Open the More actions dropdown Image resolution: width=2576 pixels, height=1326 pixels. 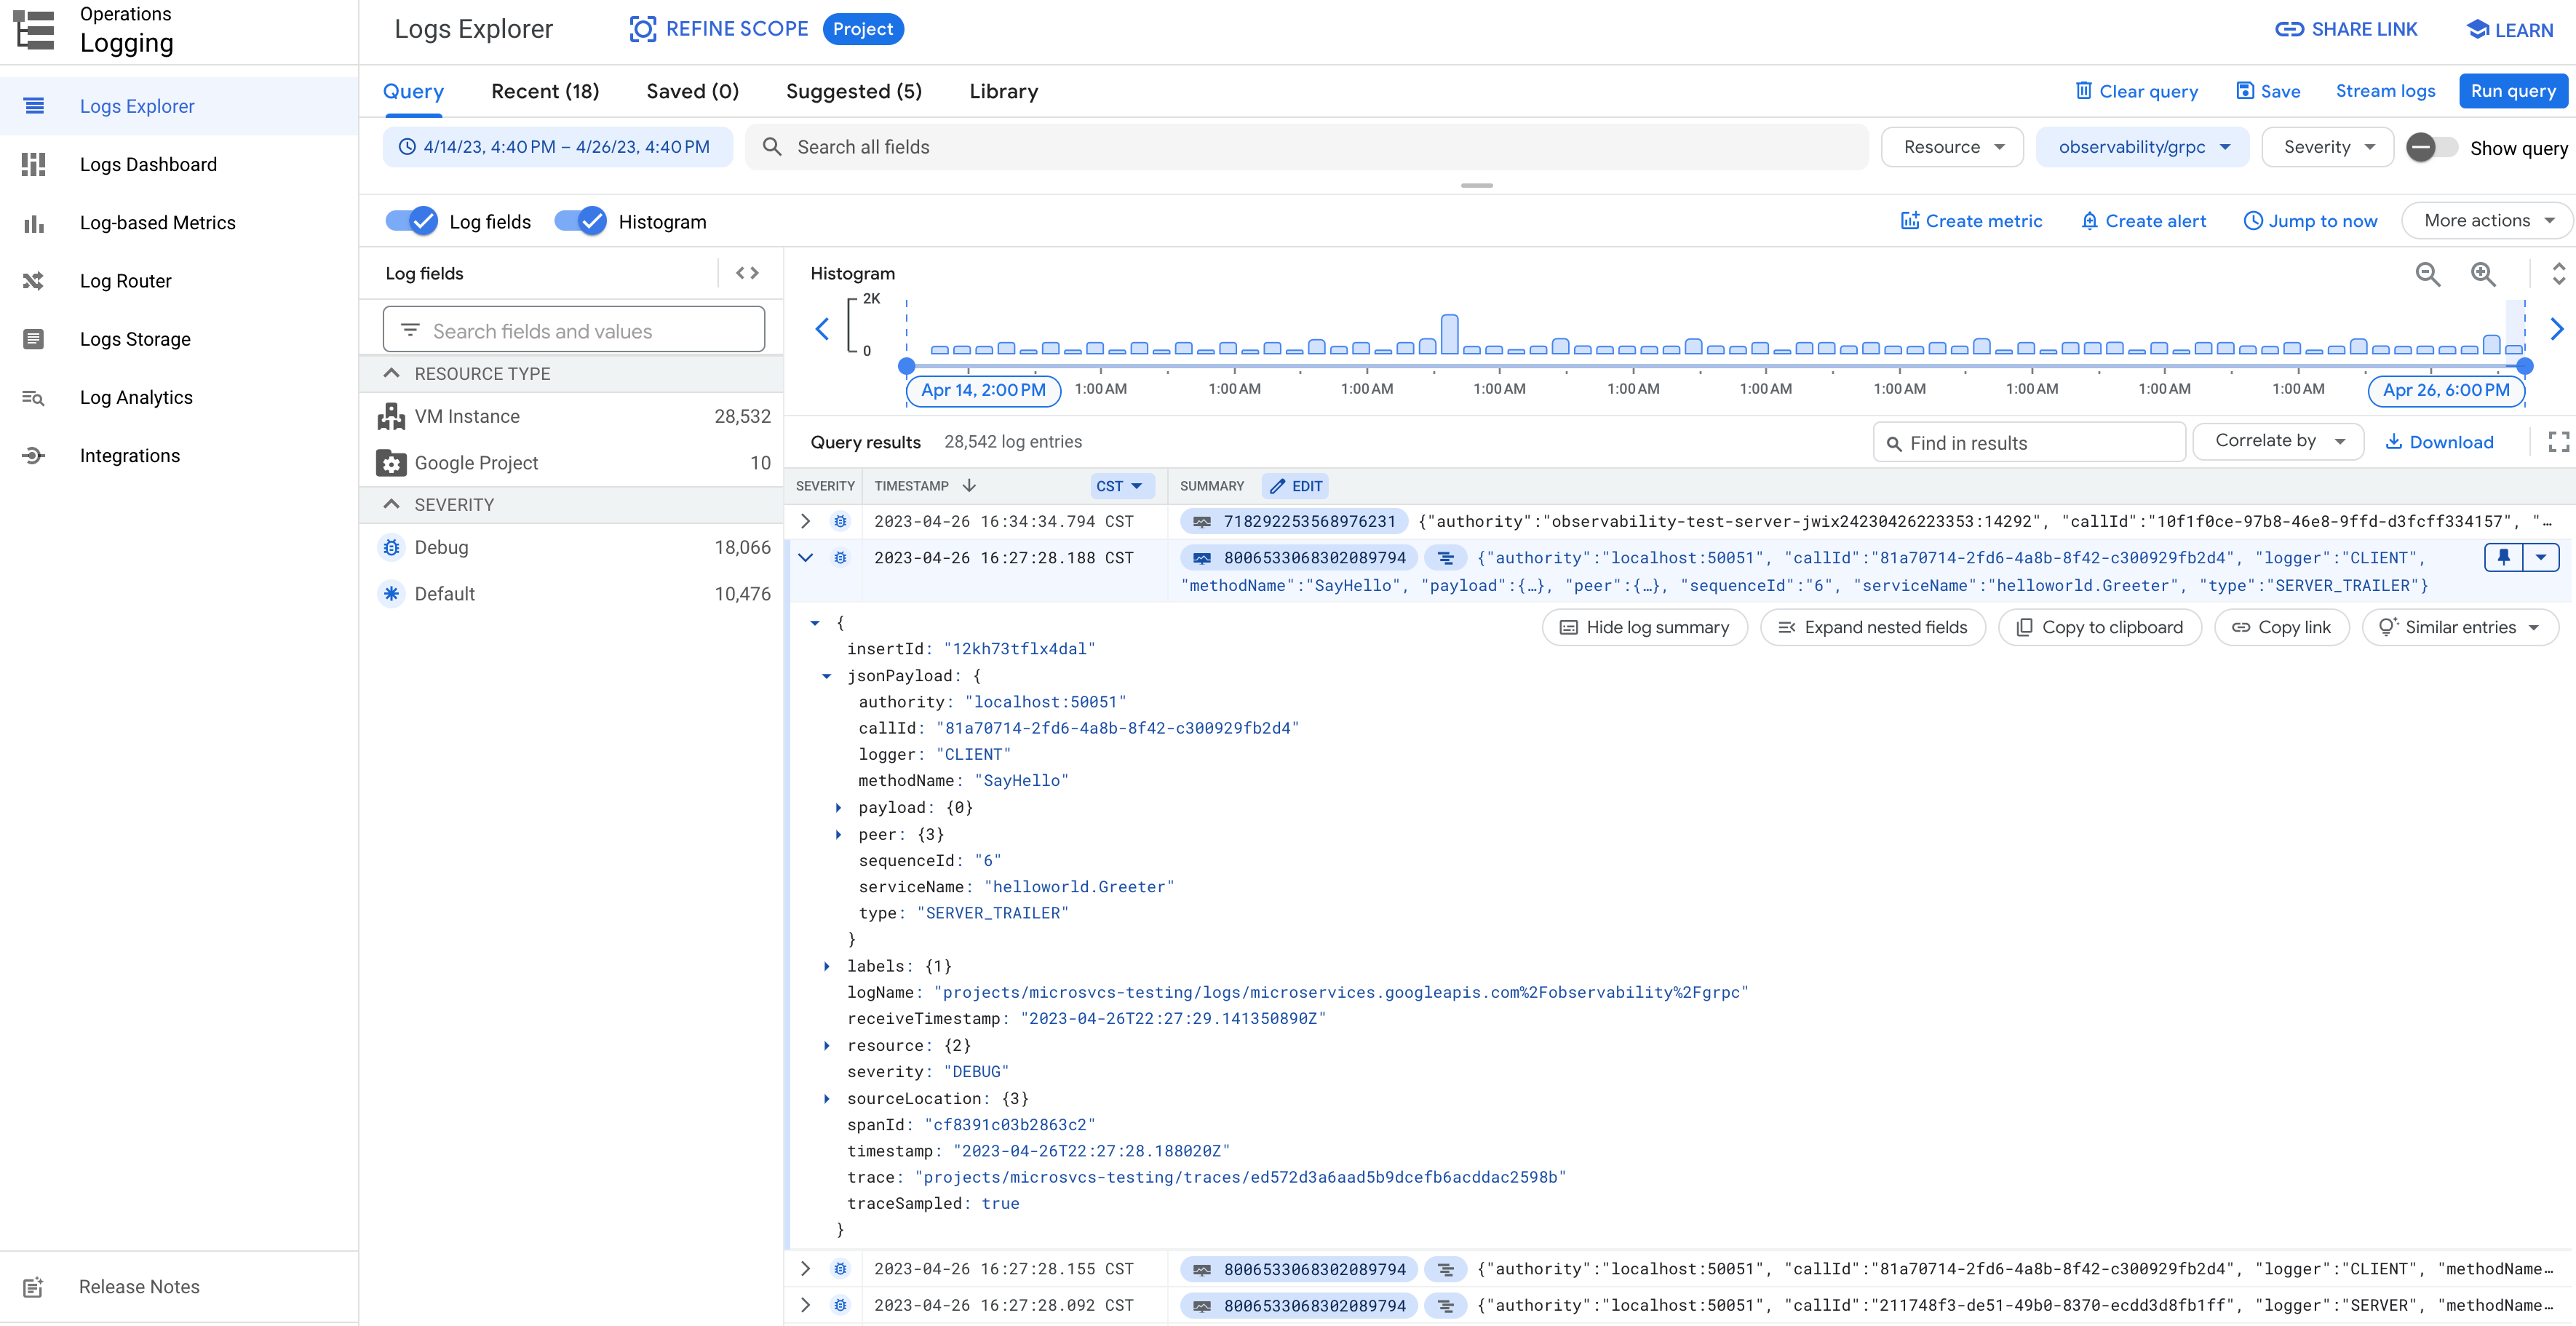[x=2487, y=221]
